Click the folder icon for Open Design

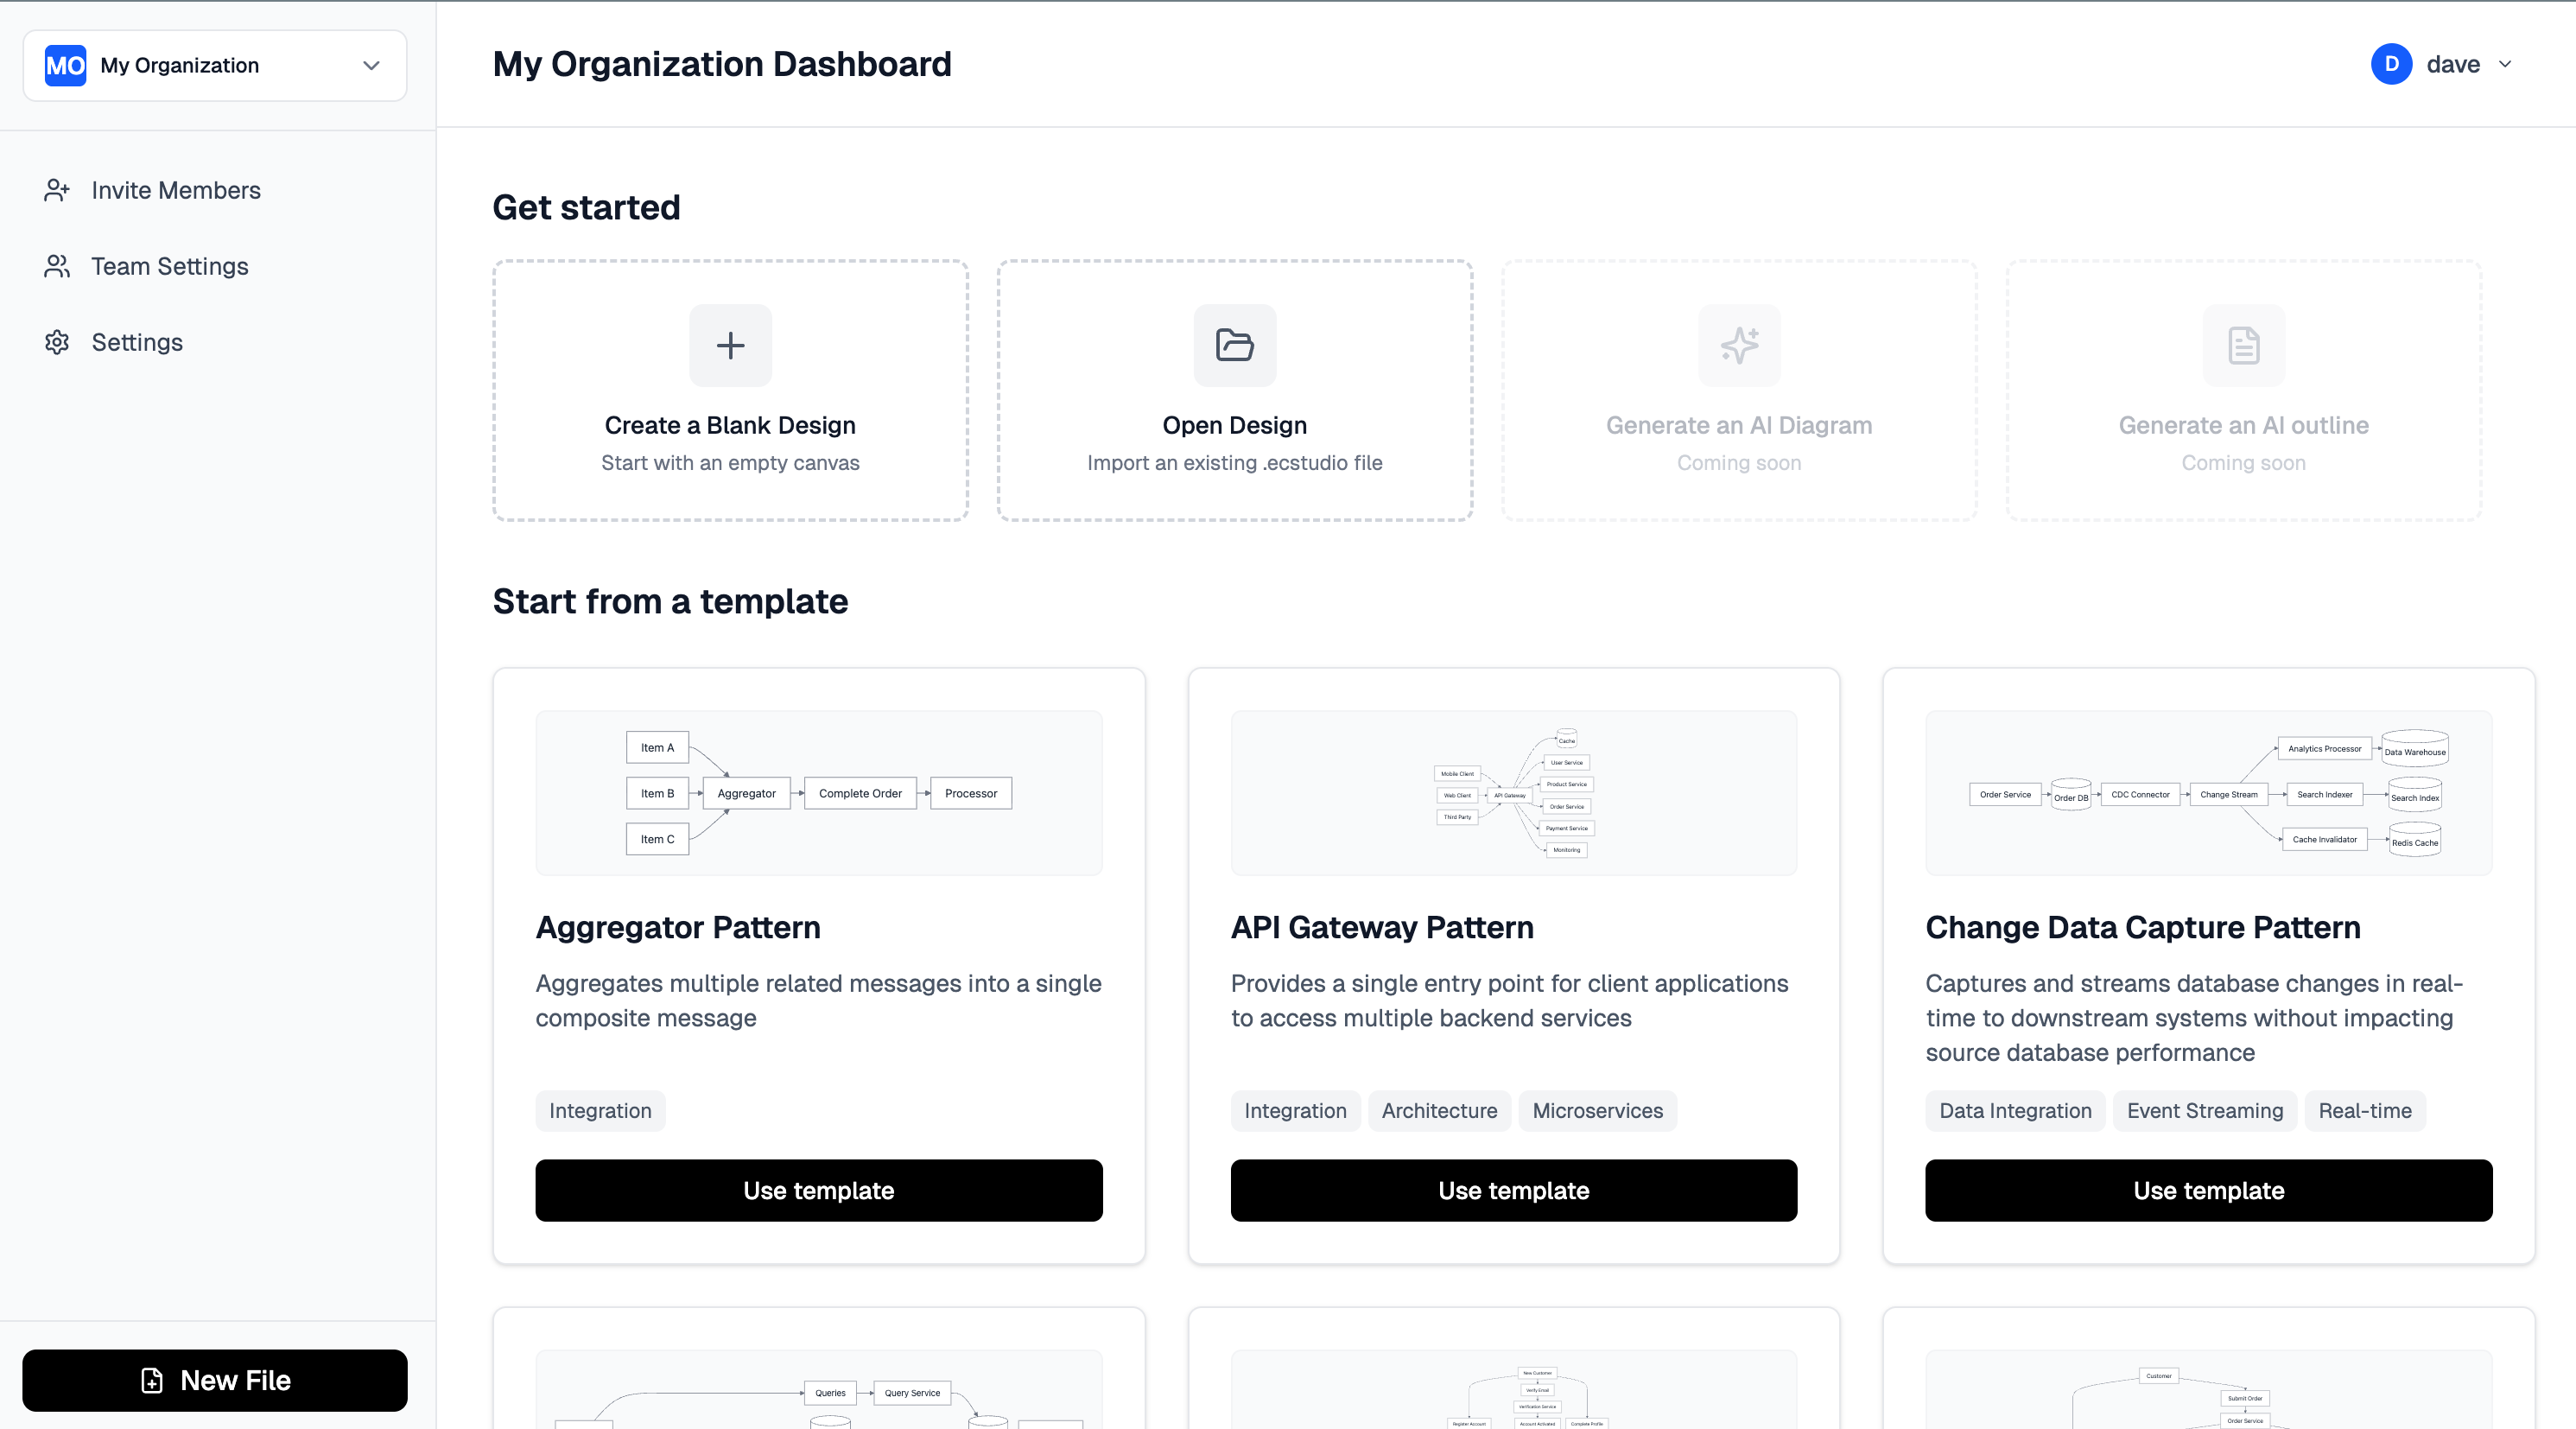pyautogui.click(x=1234, y=345)
